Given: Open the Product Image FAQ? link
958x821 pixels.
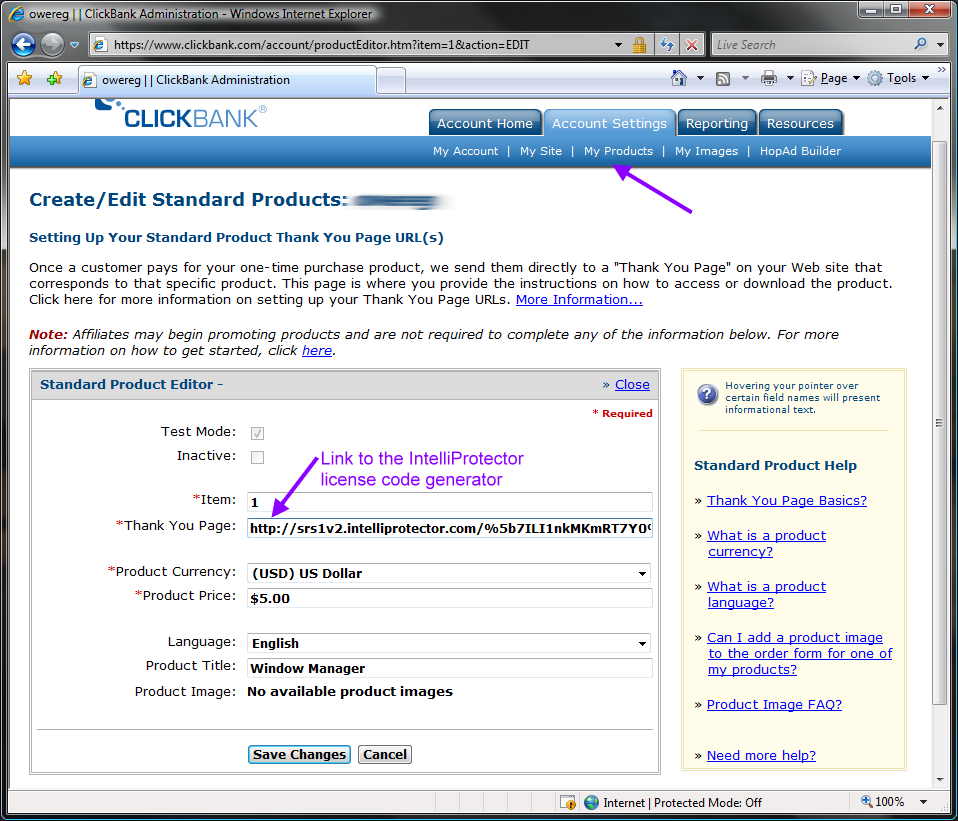Looking at the screenshot, I should (774, 704).
